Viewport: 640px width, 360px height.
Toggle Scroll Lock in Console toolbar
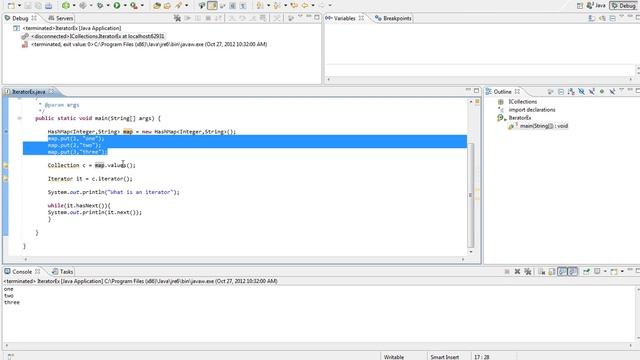(552, 271)
